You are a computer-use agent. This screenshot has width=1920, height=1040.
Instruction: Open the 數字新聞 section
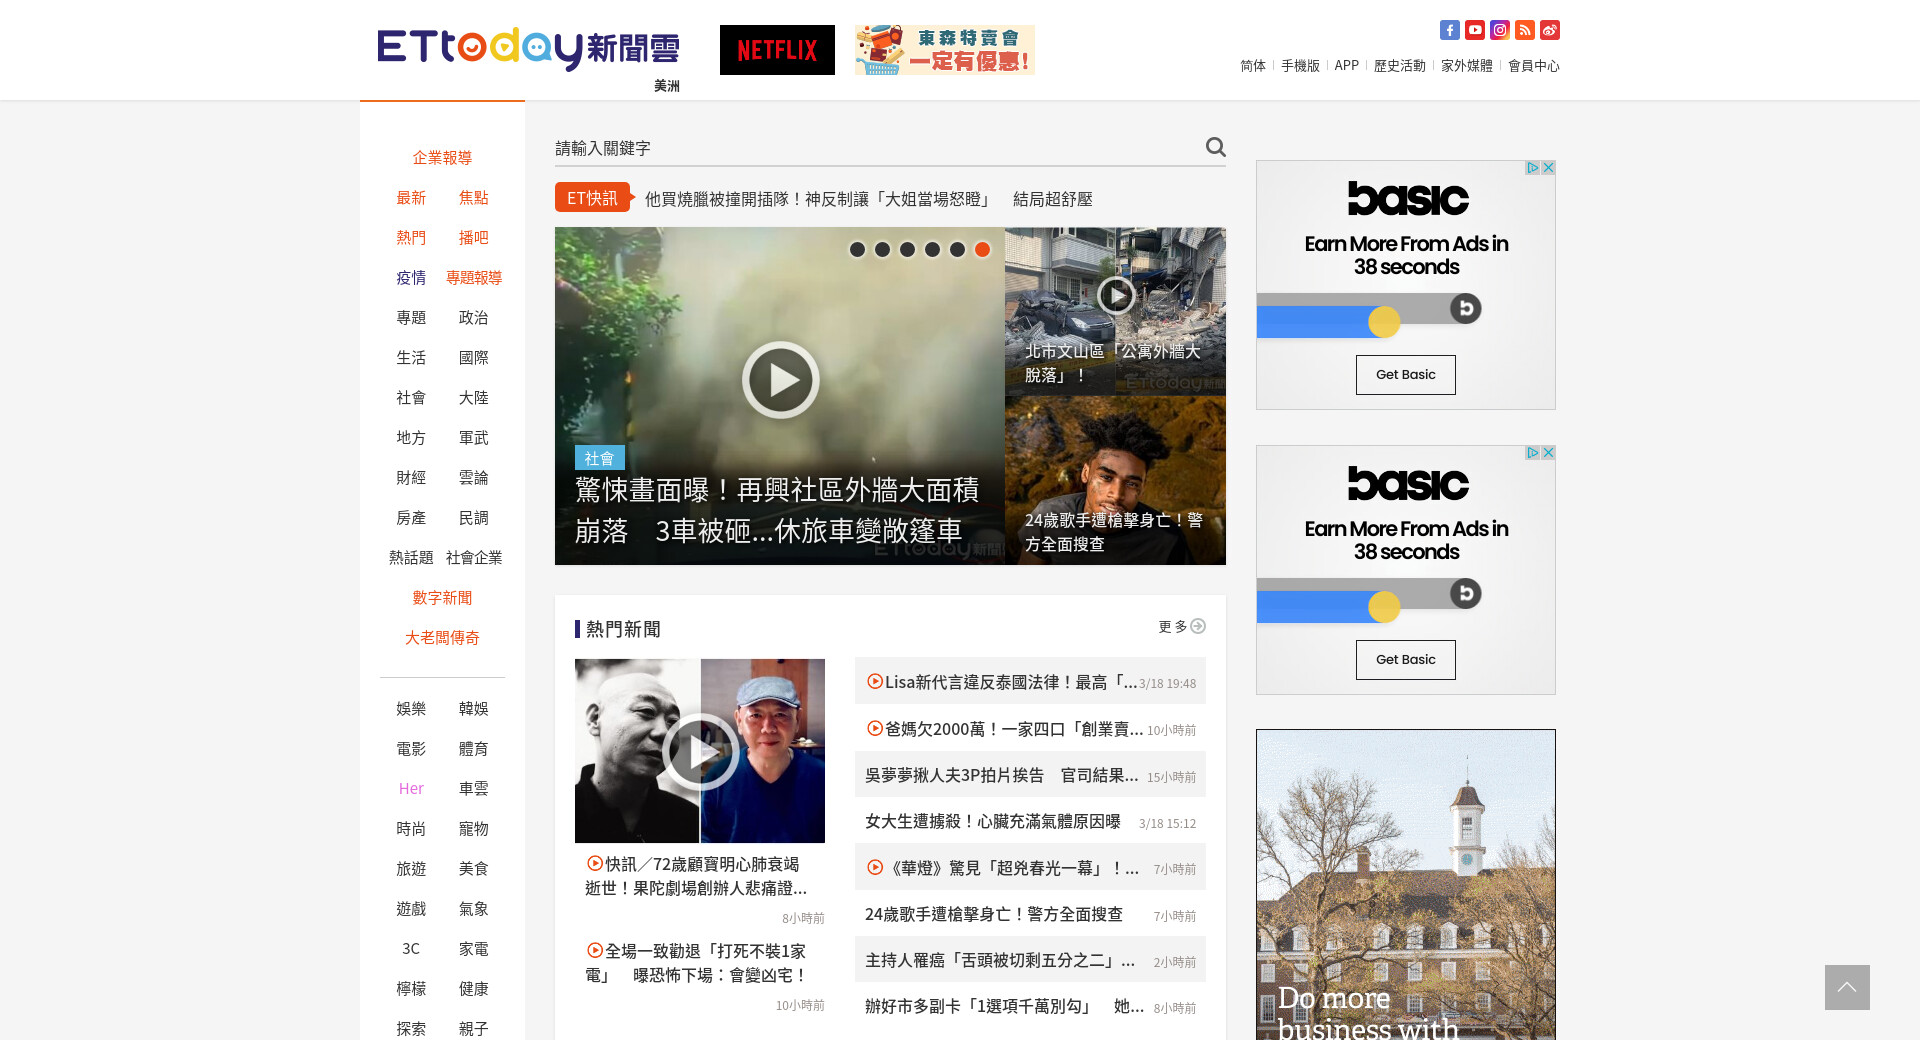point(442,598)
